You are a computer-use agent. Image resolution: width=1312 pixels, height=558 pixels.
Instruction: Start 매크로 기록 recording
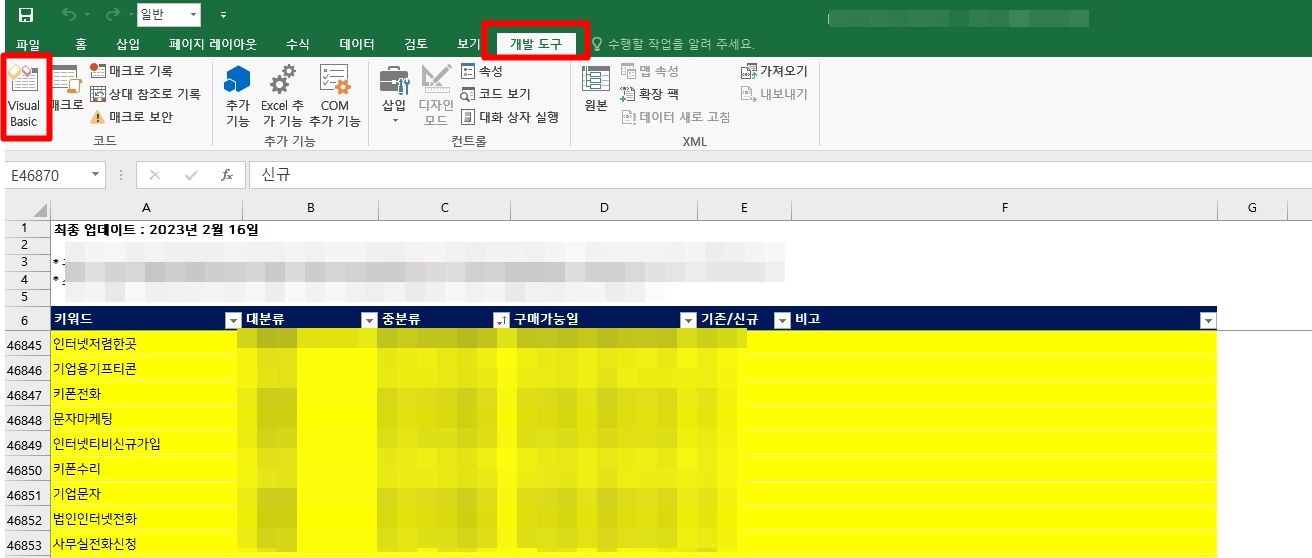[x=131, y=71]
